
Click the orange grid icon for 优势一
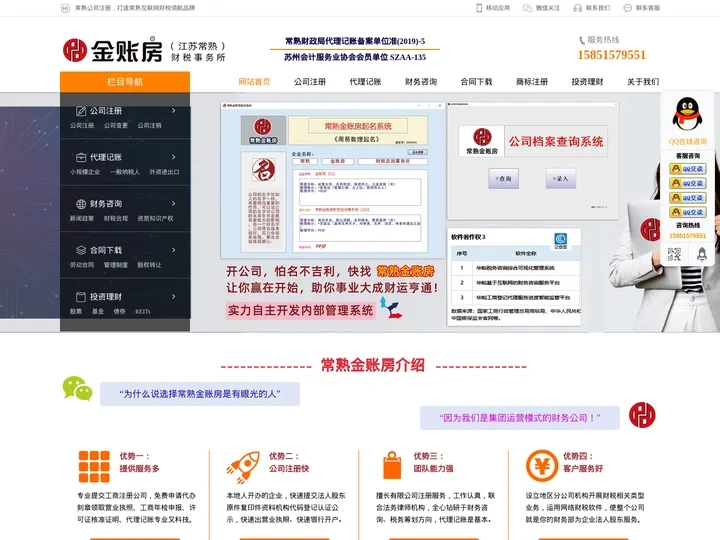(94, 466)
